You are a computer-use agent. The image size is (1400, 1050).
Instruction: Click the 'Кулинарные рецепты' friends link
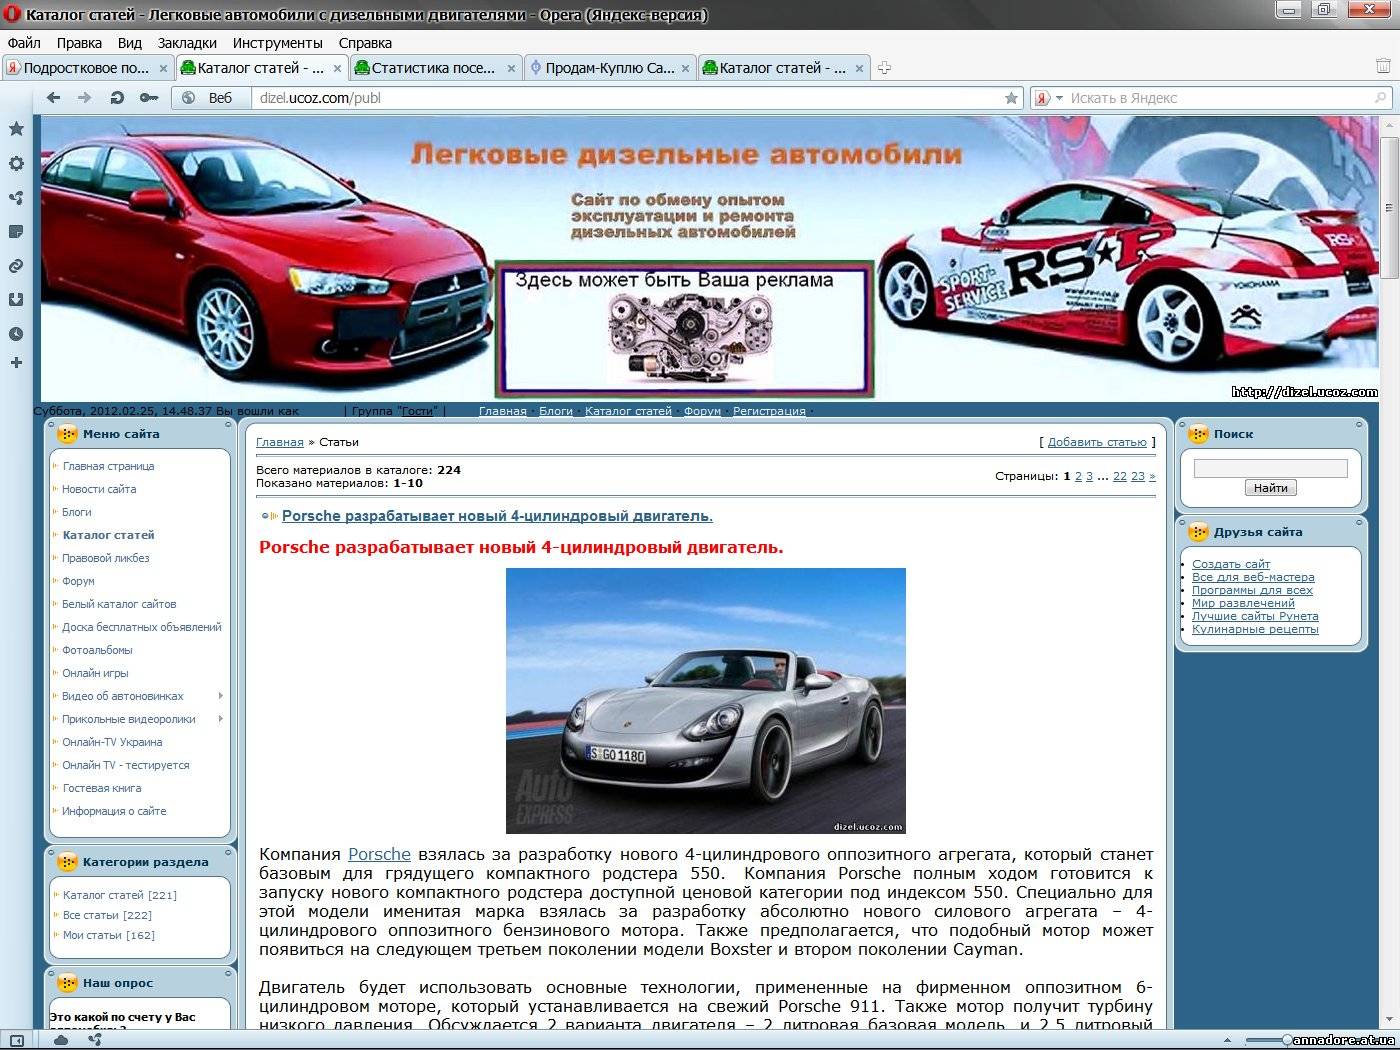pos(1255,629)
